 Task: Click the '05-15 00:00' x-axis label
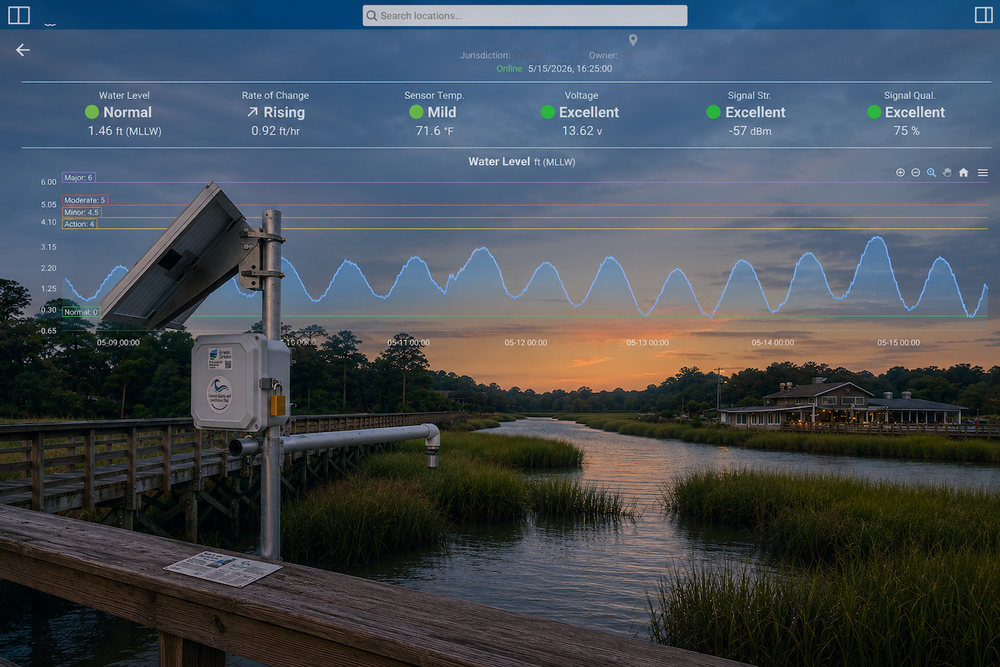pos(898,343)
